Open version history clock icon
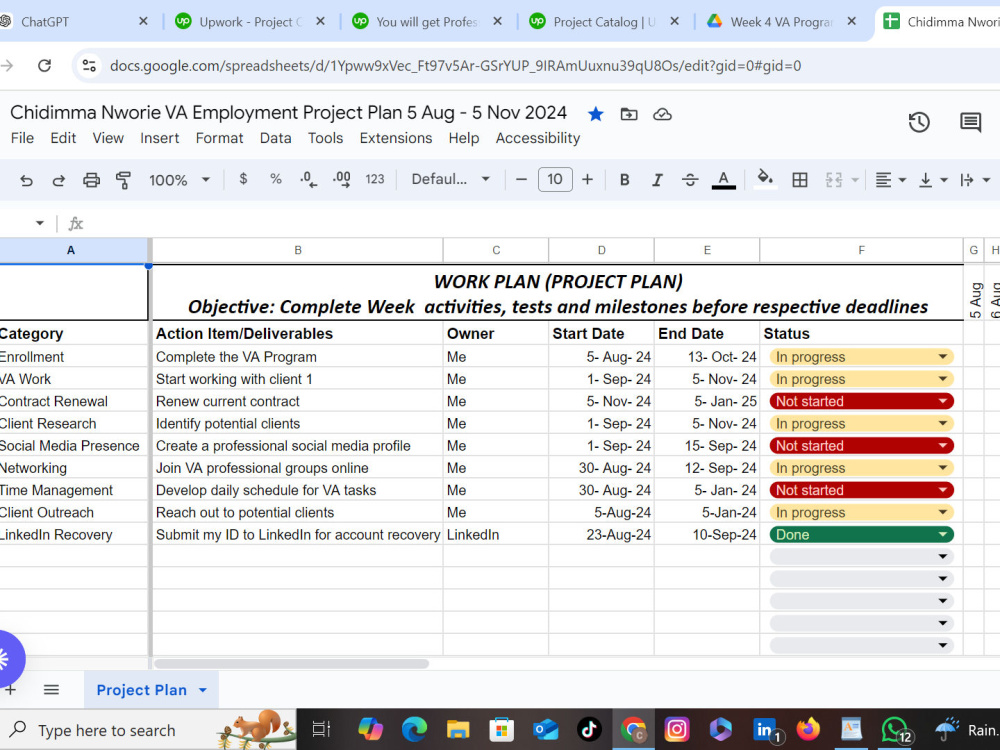 (x=919, y=122)
